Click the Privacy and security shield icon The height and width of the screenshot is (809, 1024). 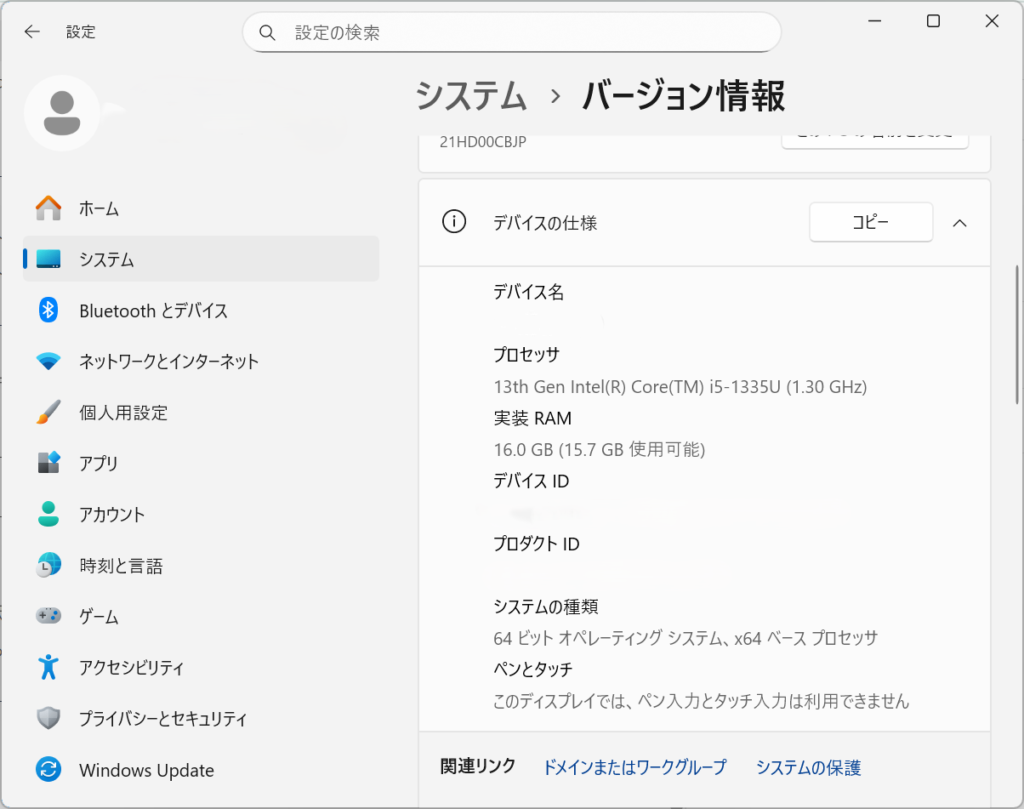point(48,718)
